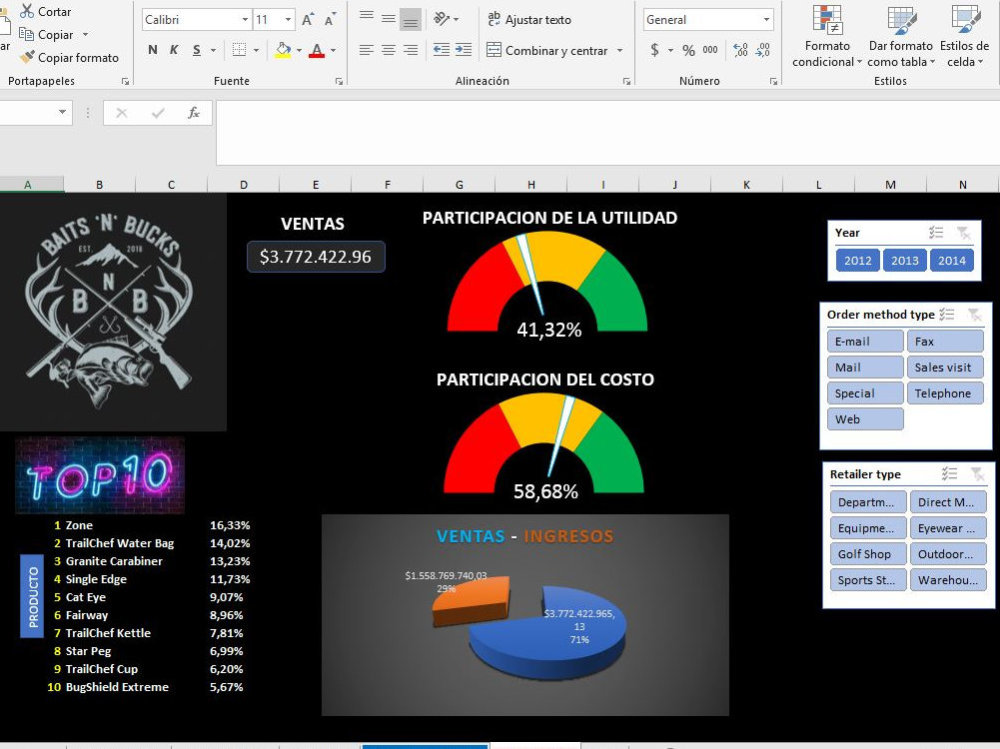
Task: Open the borders dropdown arrow
Action: 256,50
